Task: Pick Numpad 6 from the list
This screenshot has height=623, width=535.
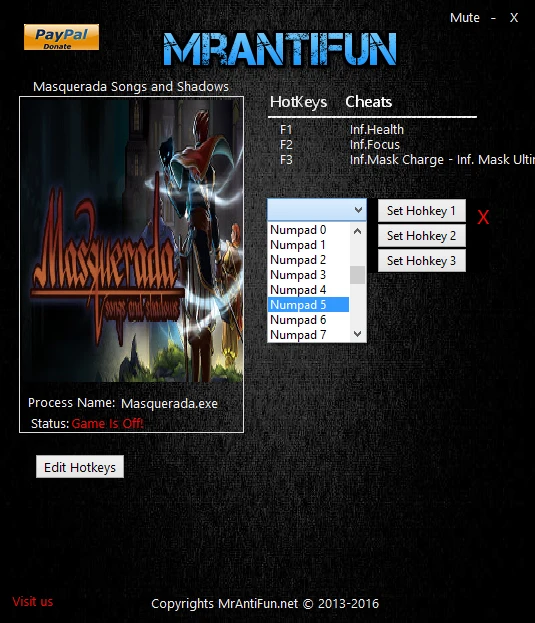Action: coord(308,320)
